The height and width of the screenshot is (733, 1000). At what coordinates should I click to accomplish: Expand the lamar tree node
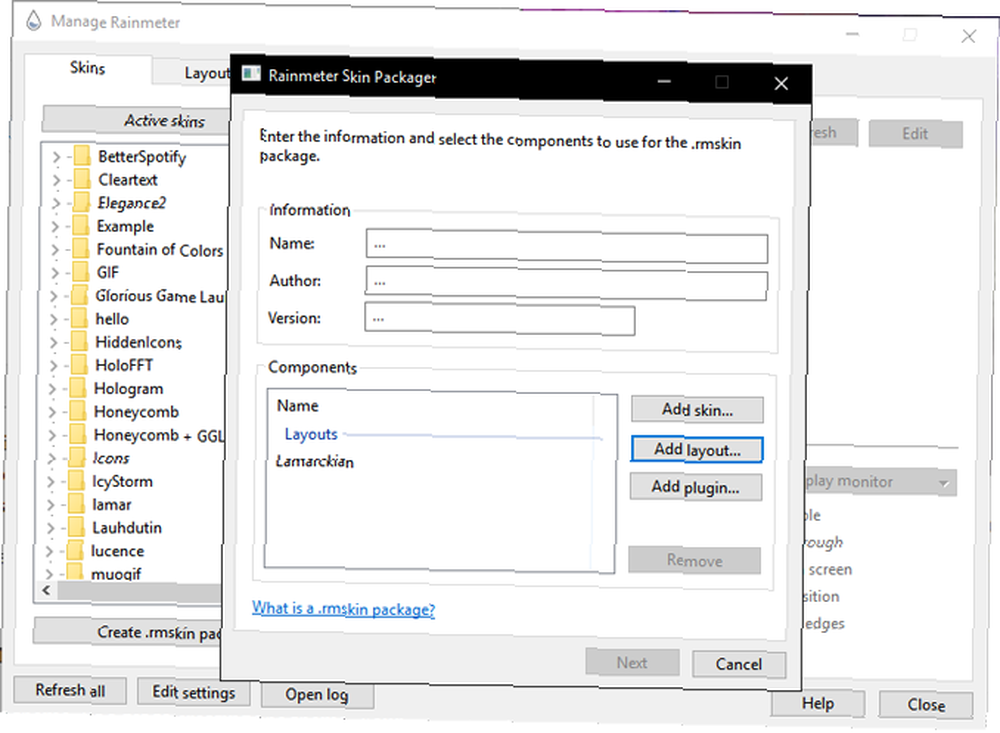point(52,505)
